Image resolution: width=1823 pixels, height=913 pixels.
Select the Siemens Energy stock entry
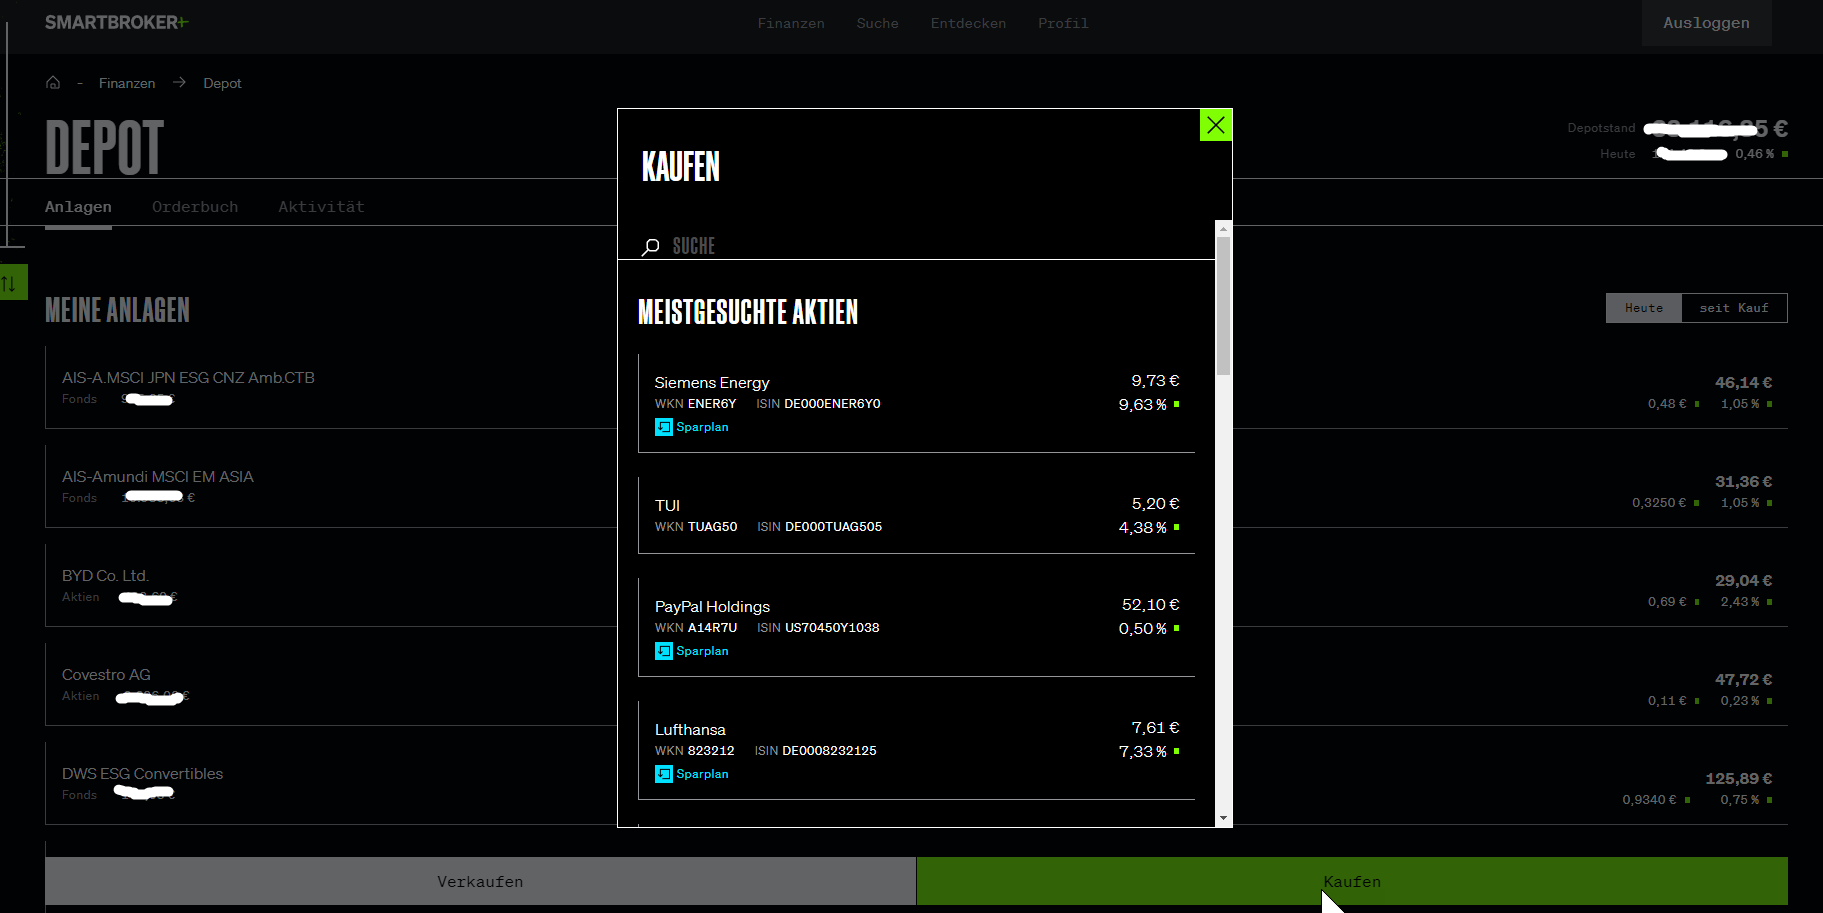916,403
